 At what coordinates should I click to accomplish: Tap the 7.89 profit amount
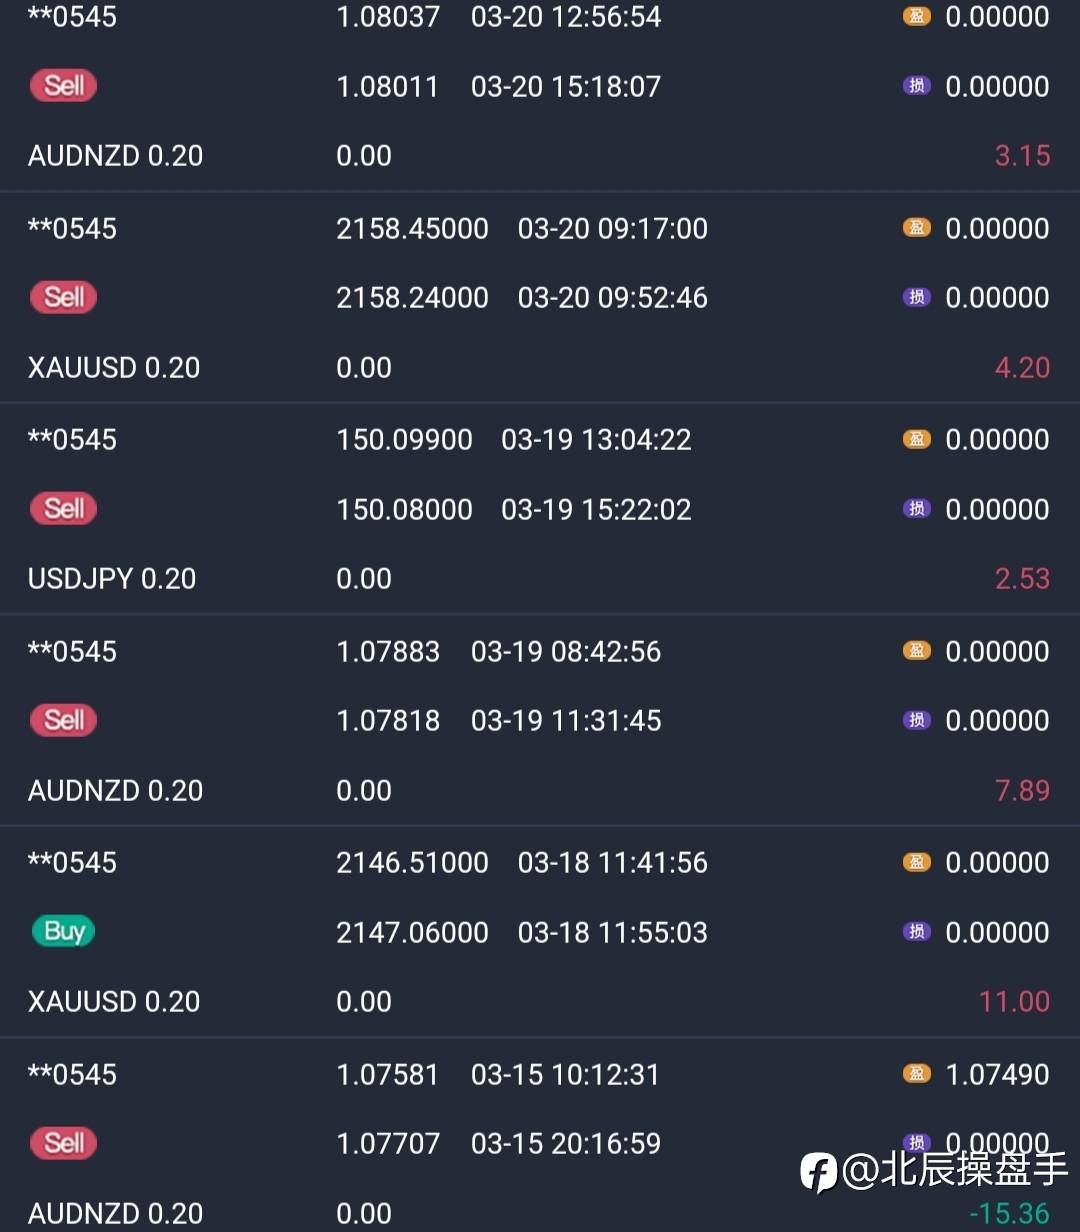tap(1022, 791)
